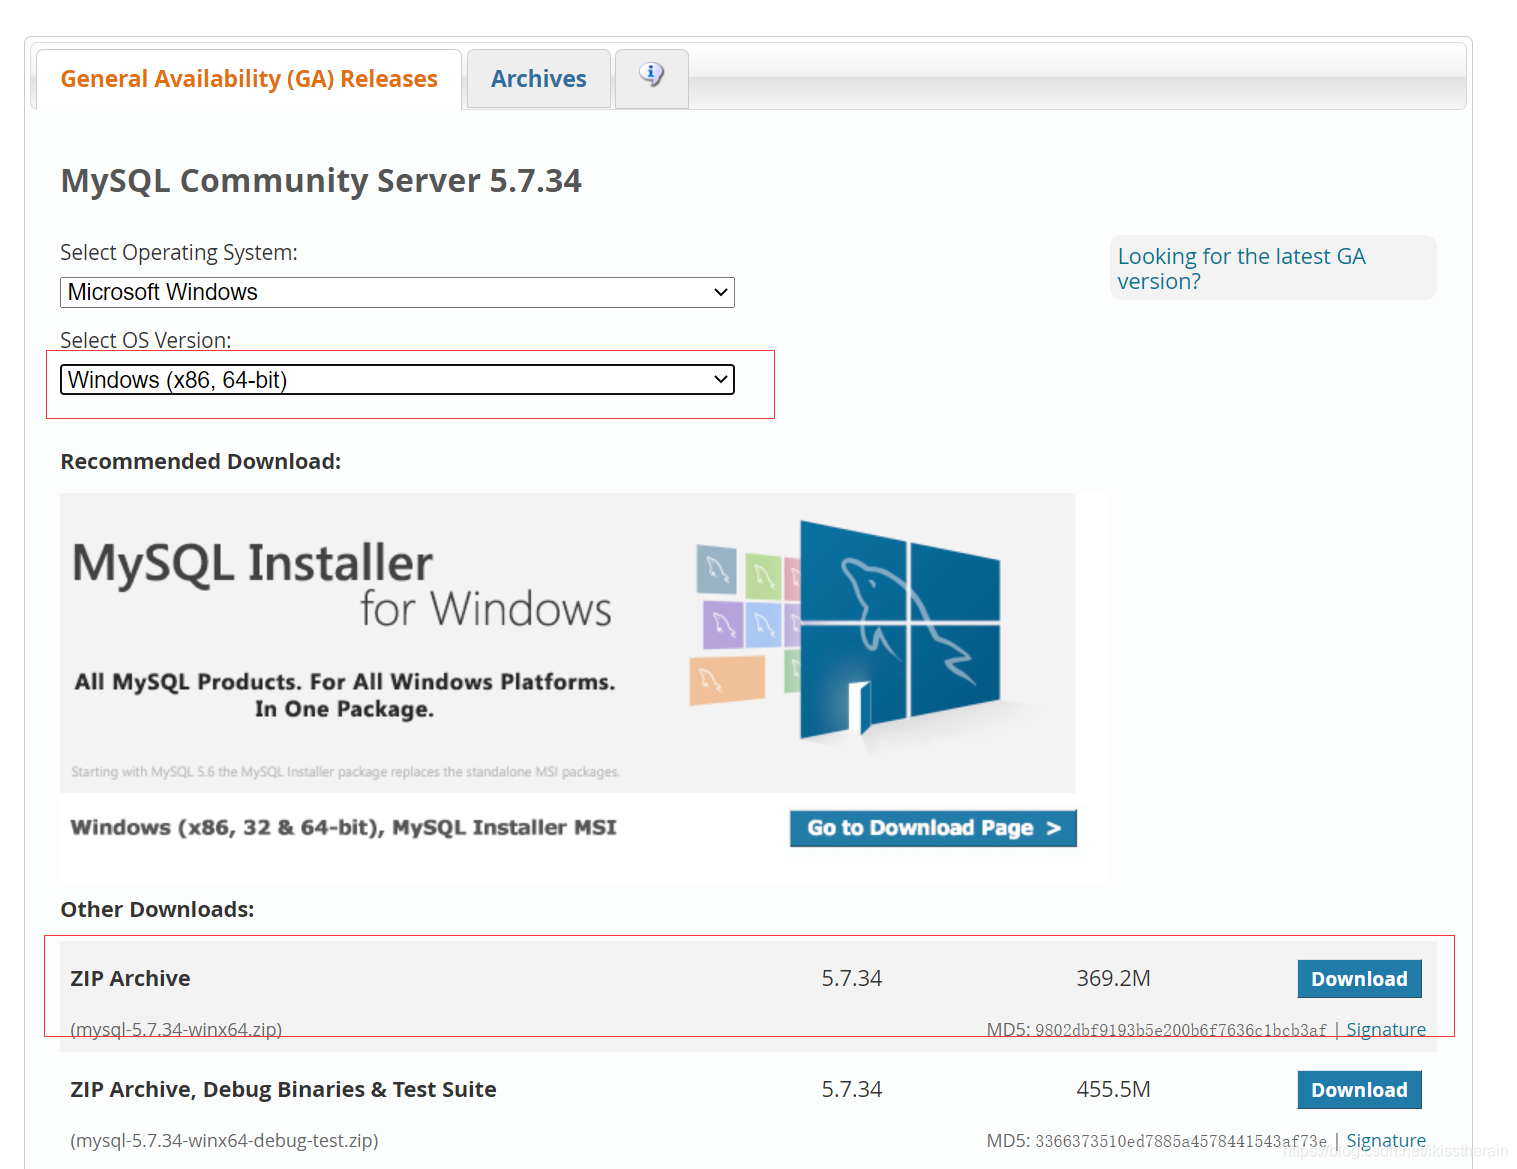1517x1169 pixels.
Task: Select the 'ZIP Archive' title text
Action: [130, 978]
